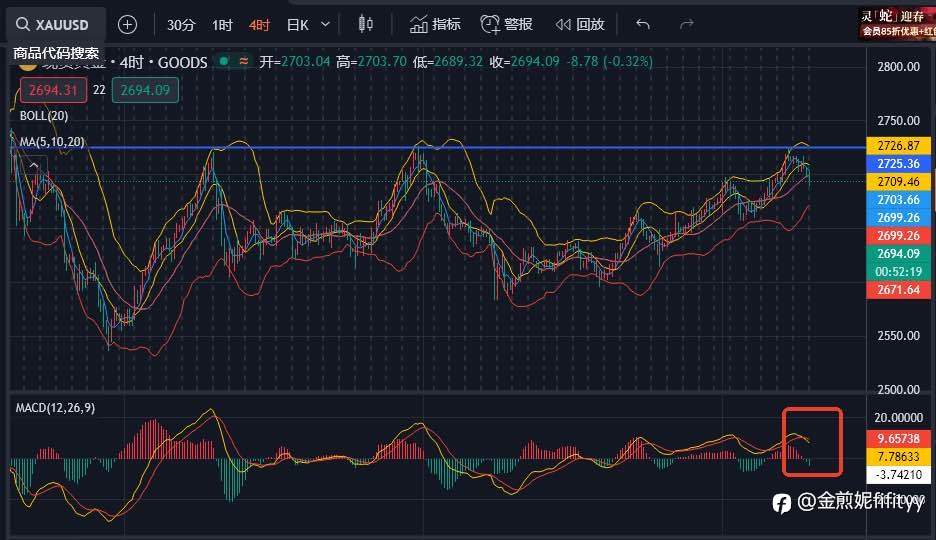Select the BOLL(20) indicator label

tap(44, 116)
